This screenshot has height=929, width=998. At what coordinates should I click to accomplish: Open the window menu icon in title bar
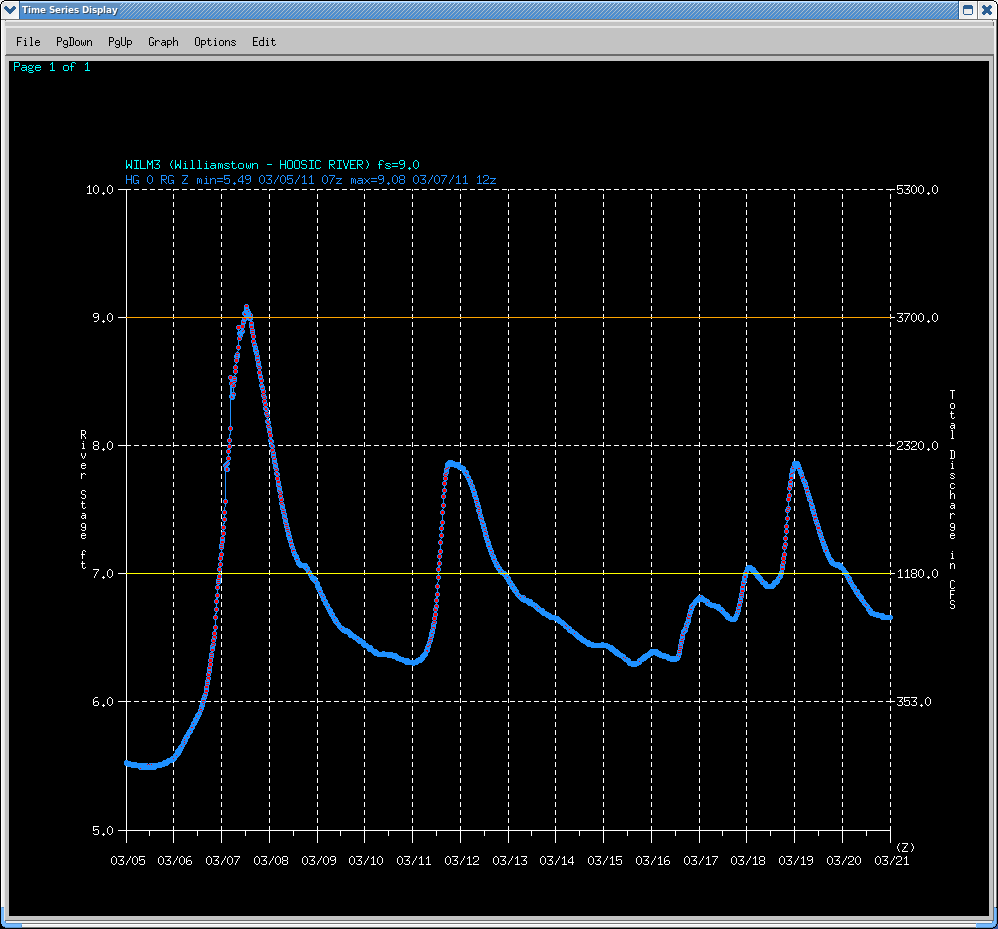[10, 10]
